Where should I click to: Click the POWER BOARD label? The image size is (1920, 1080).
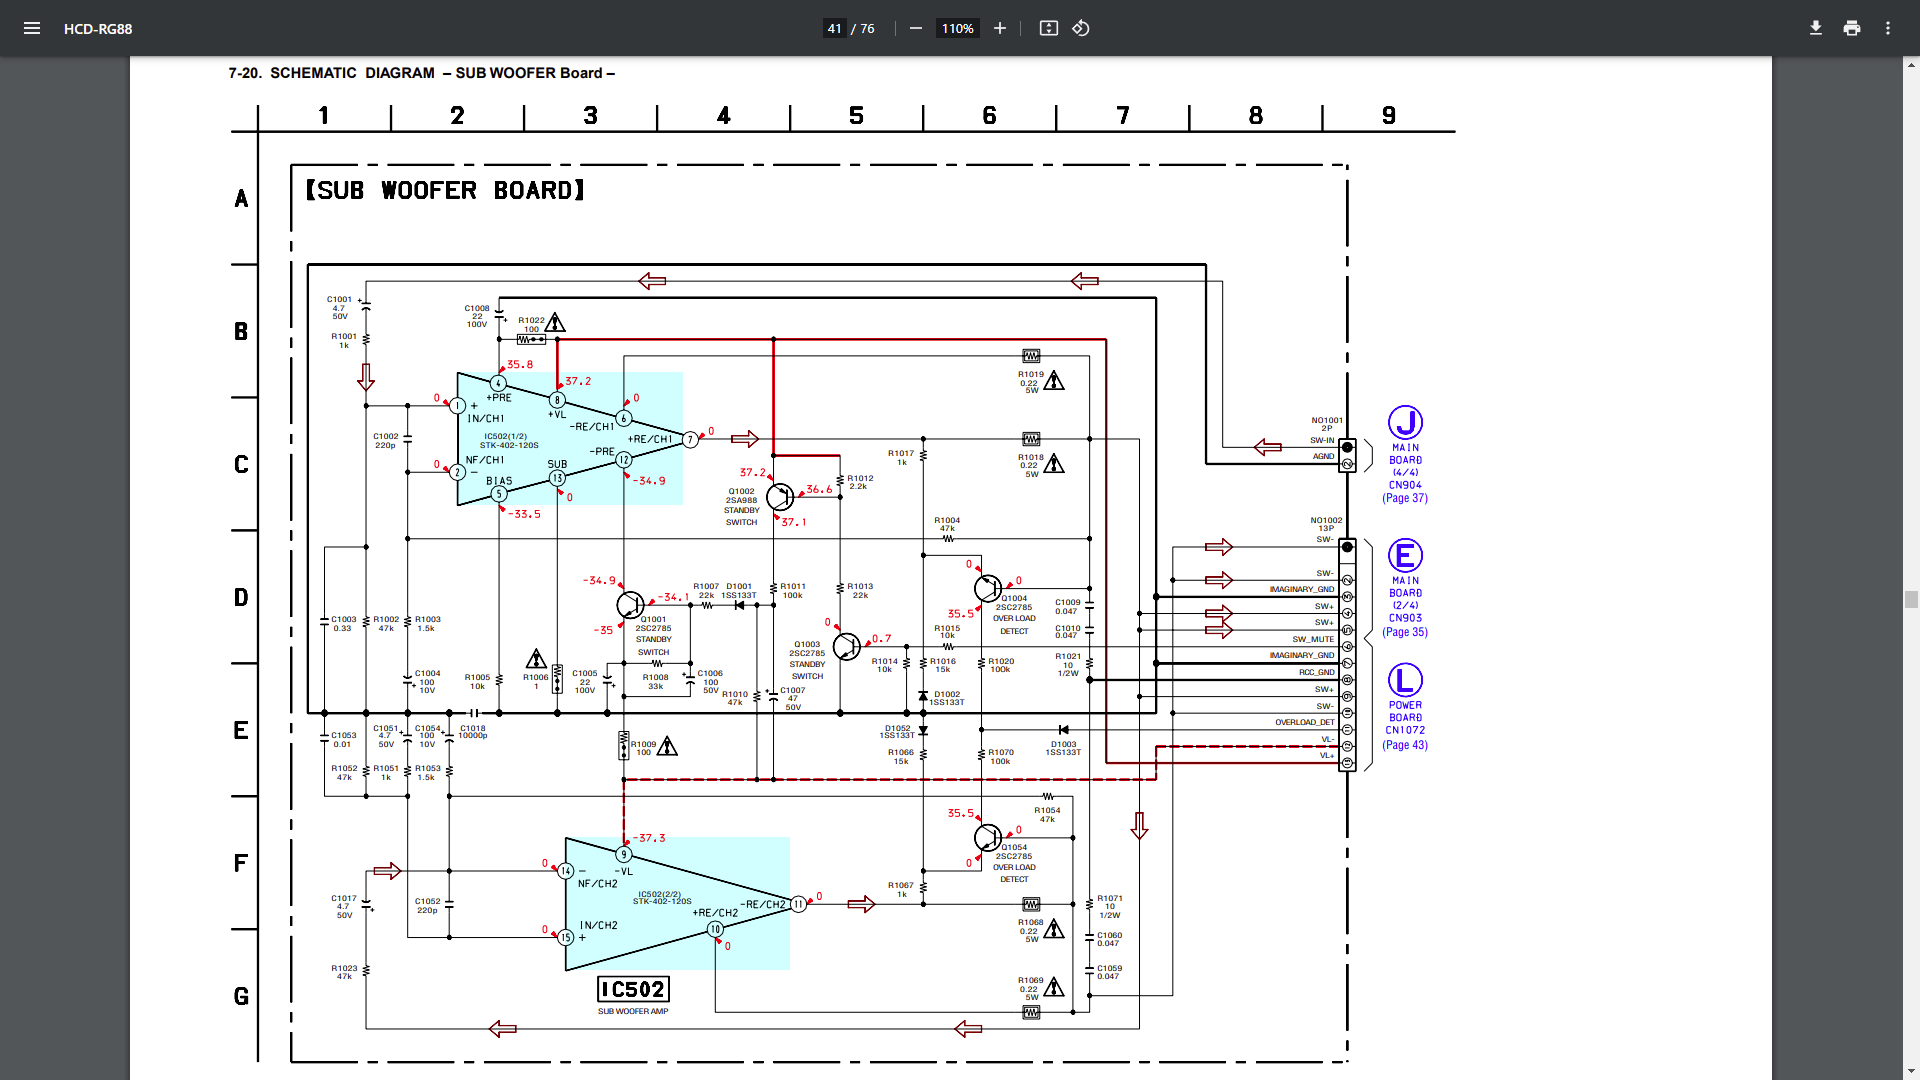(x=1405, y=711)
